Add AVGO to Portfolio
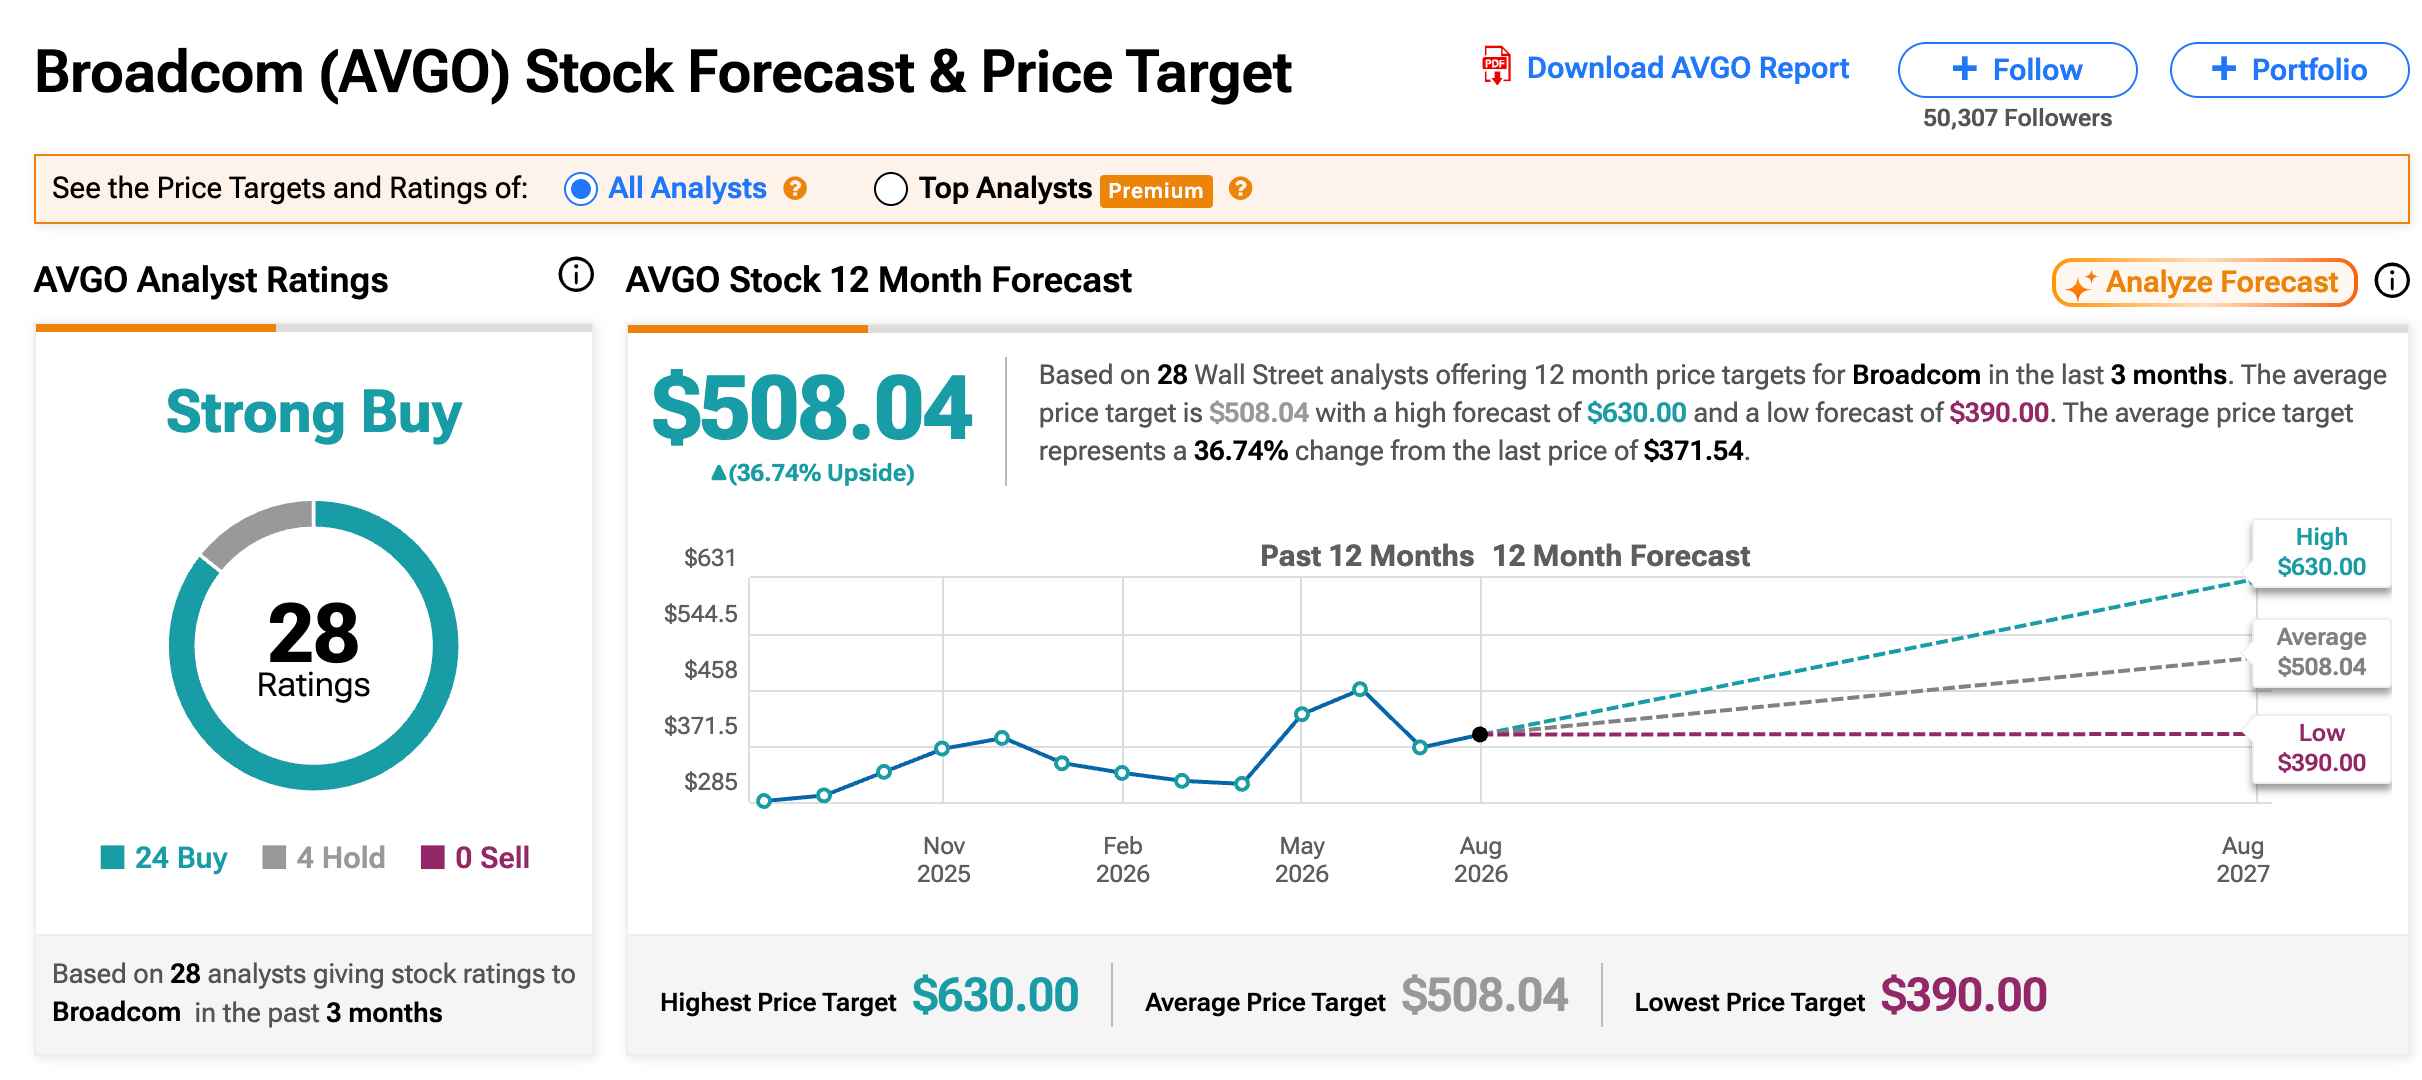Image resolution: width=2422 pixels, height=1080 pixels. click(2289, 70)
